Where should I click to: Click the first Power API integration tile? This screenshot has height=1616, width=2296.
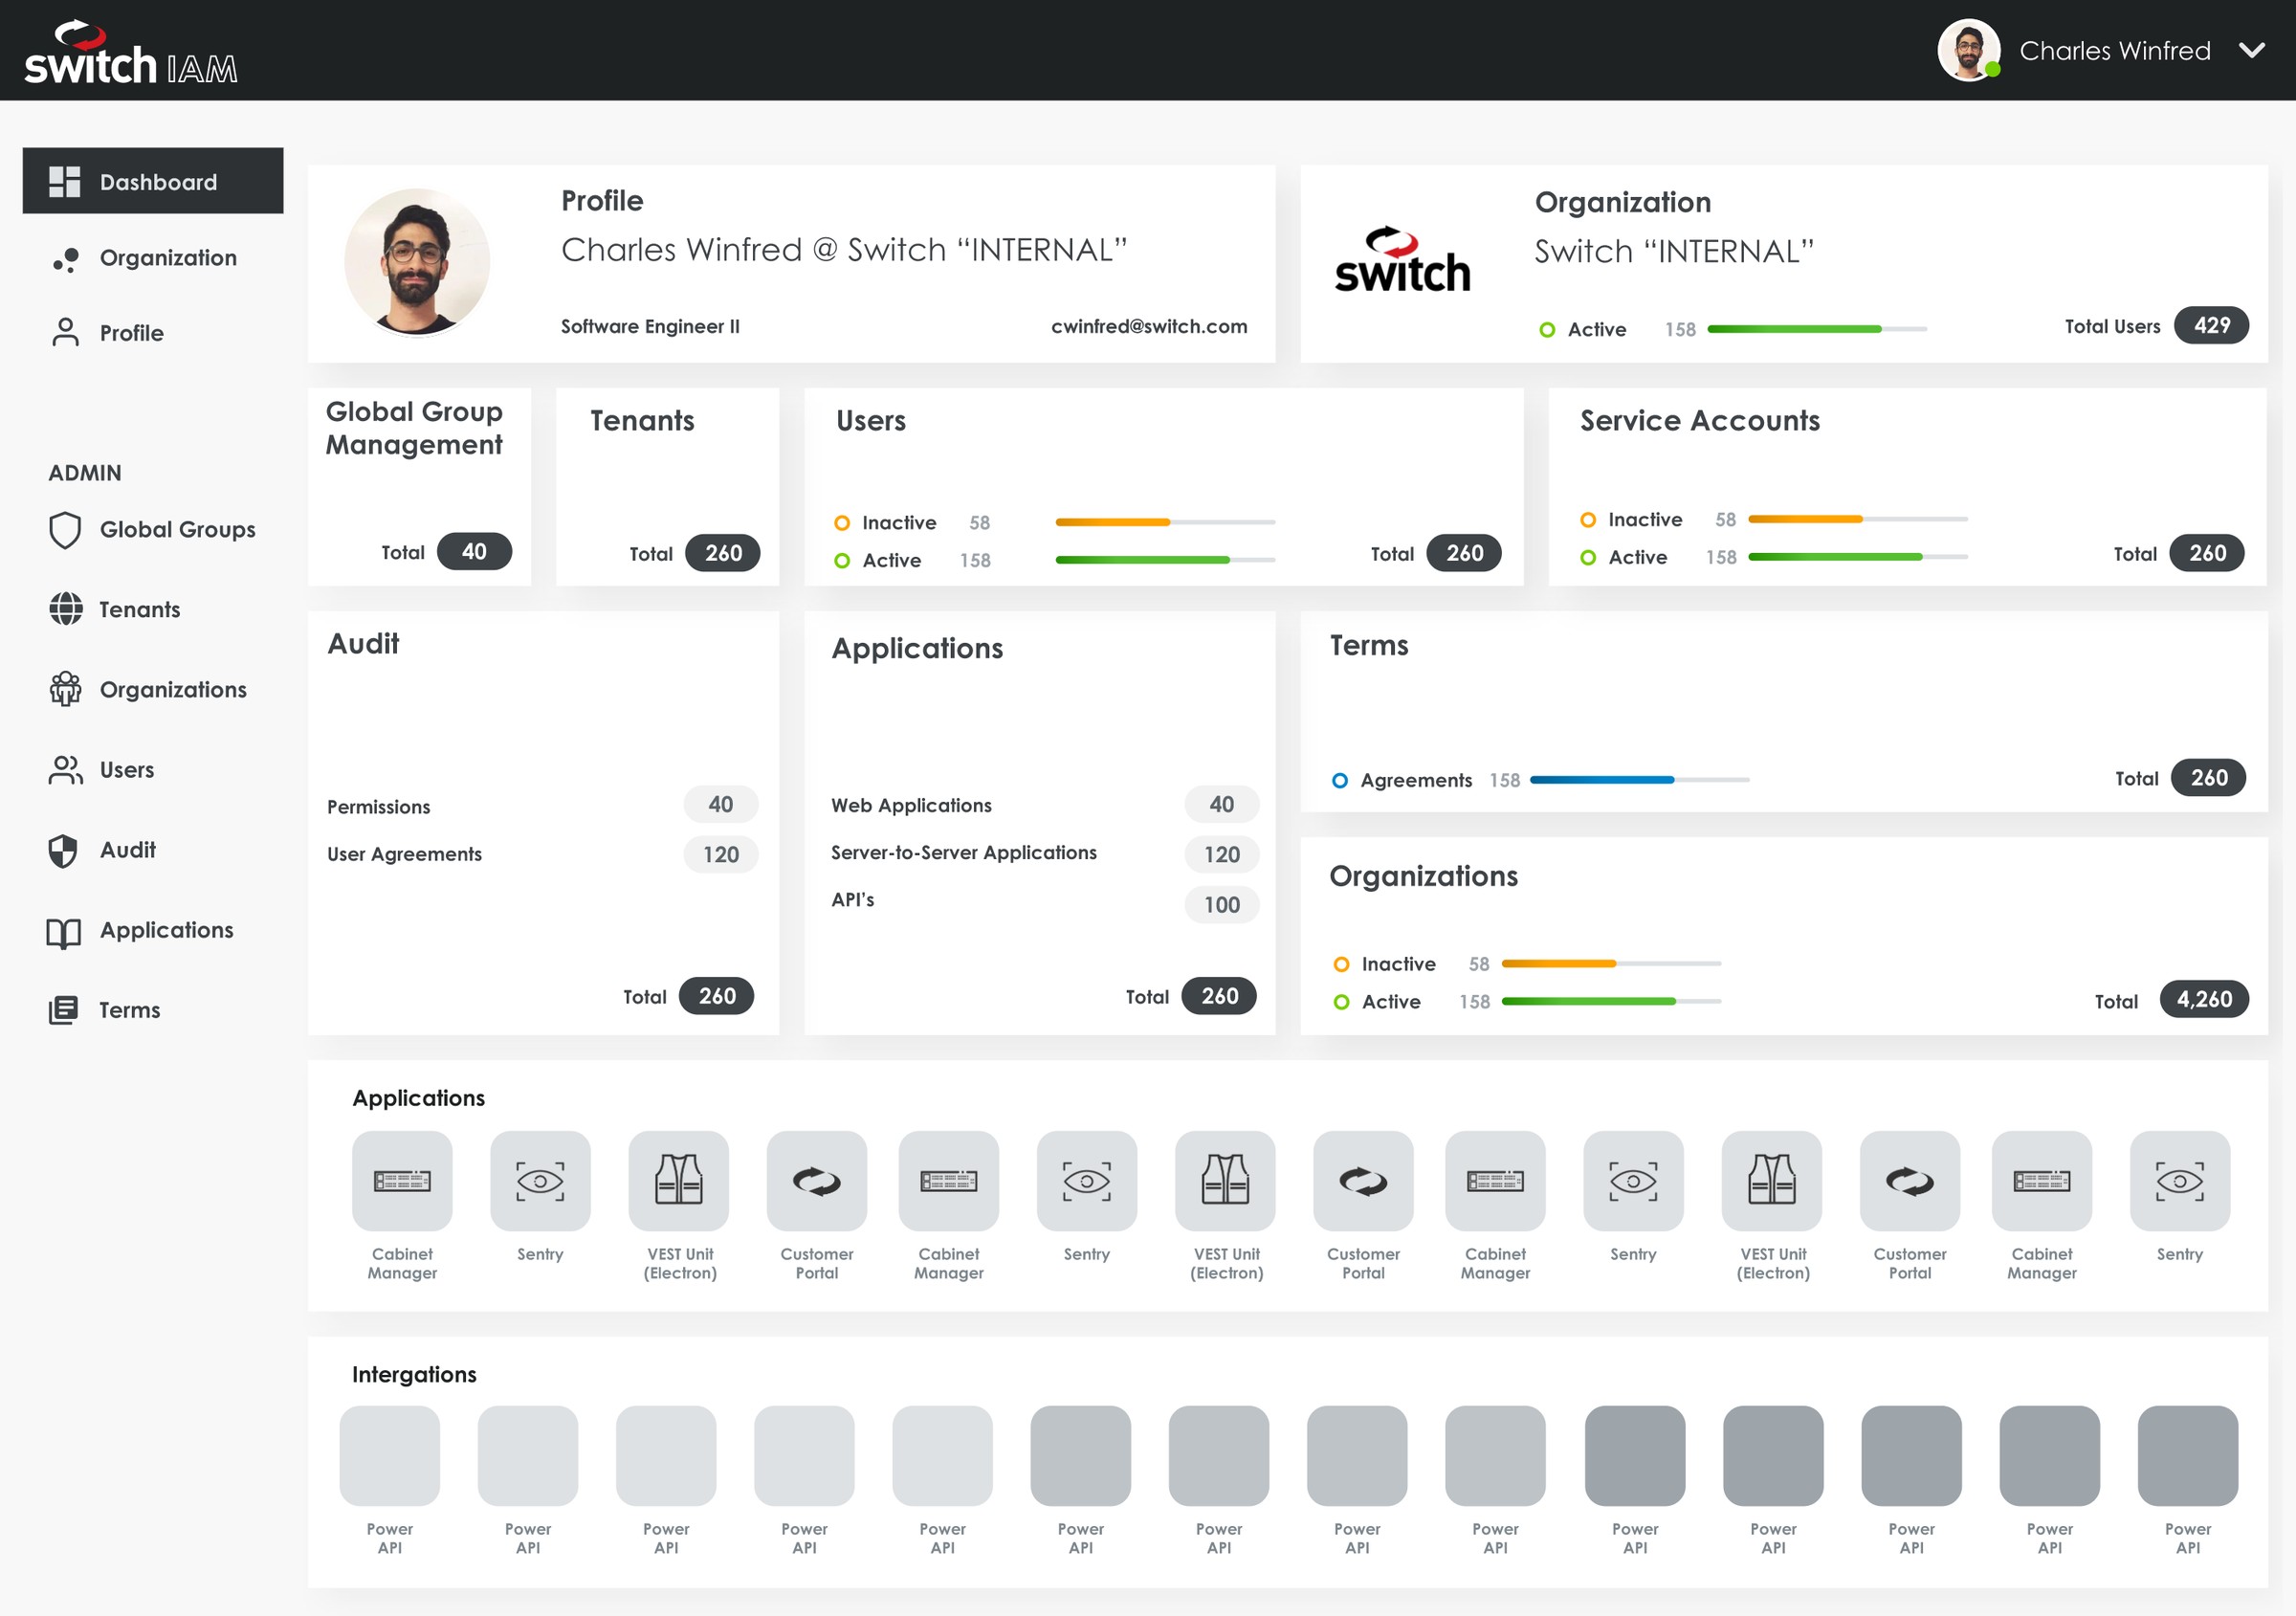(x=390, y=1456)
